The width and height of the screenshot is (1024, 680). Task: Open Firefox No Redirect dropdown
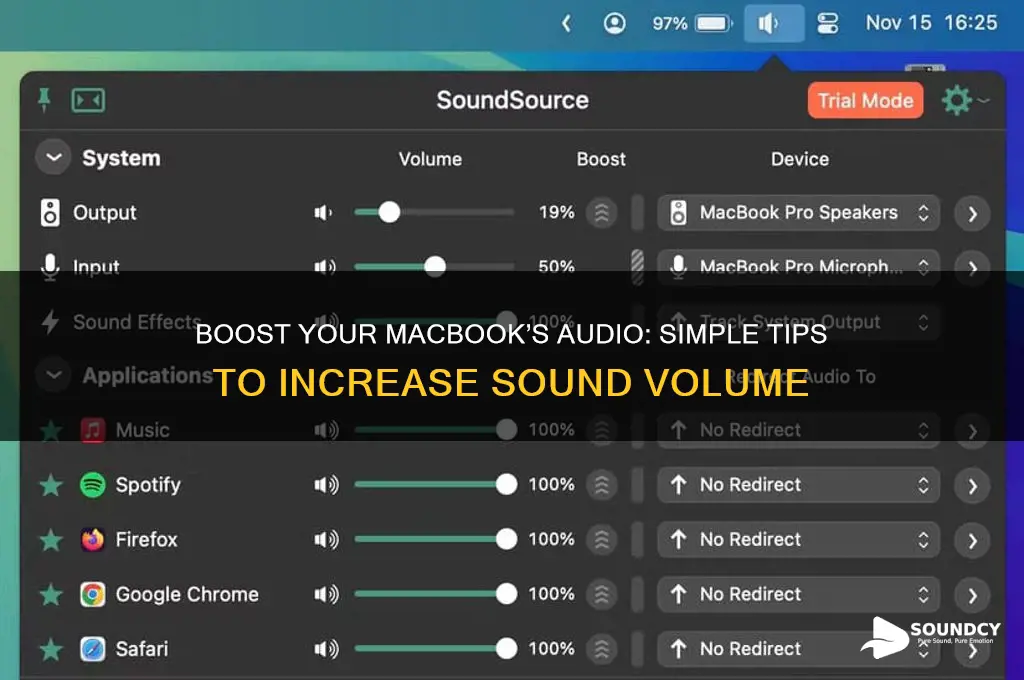798,540
